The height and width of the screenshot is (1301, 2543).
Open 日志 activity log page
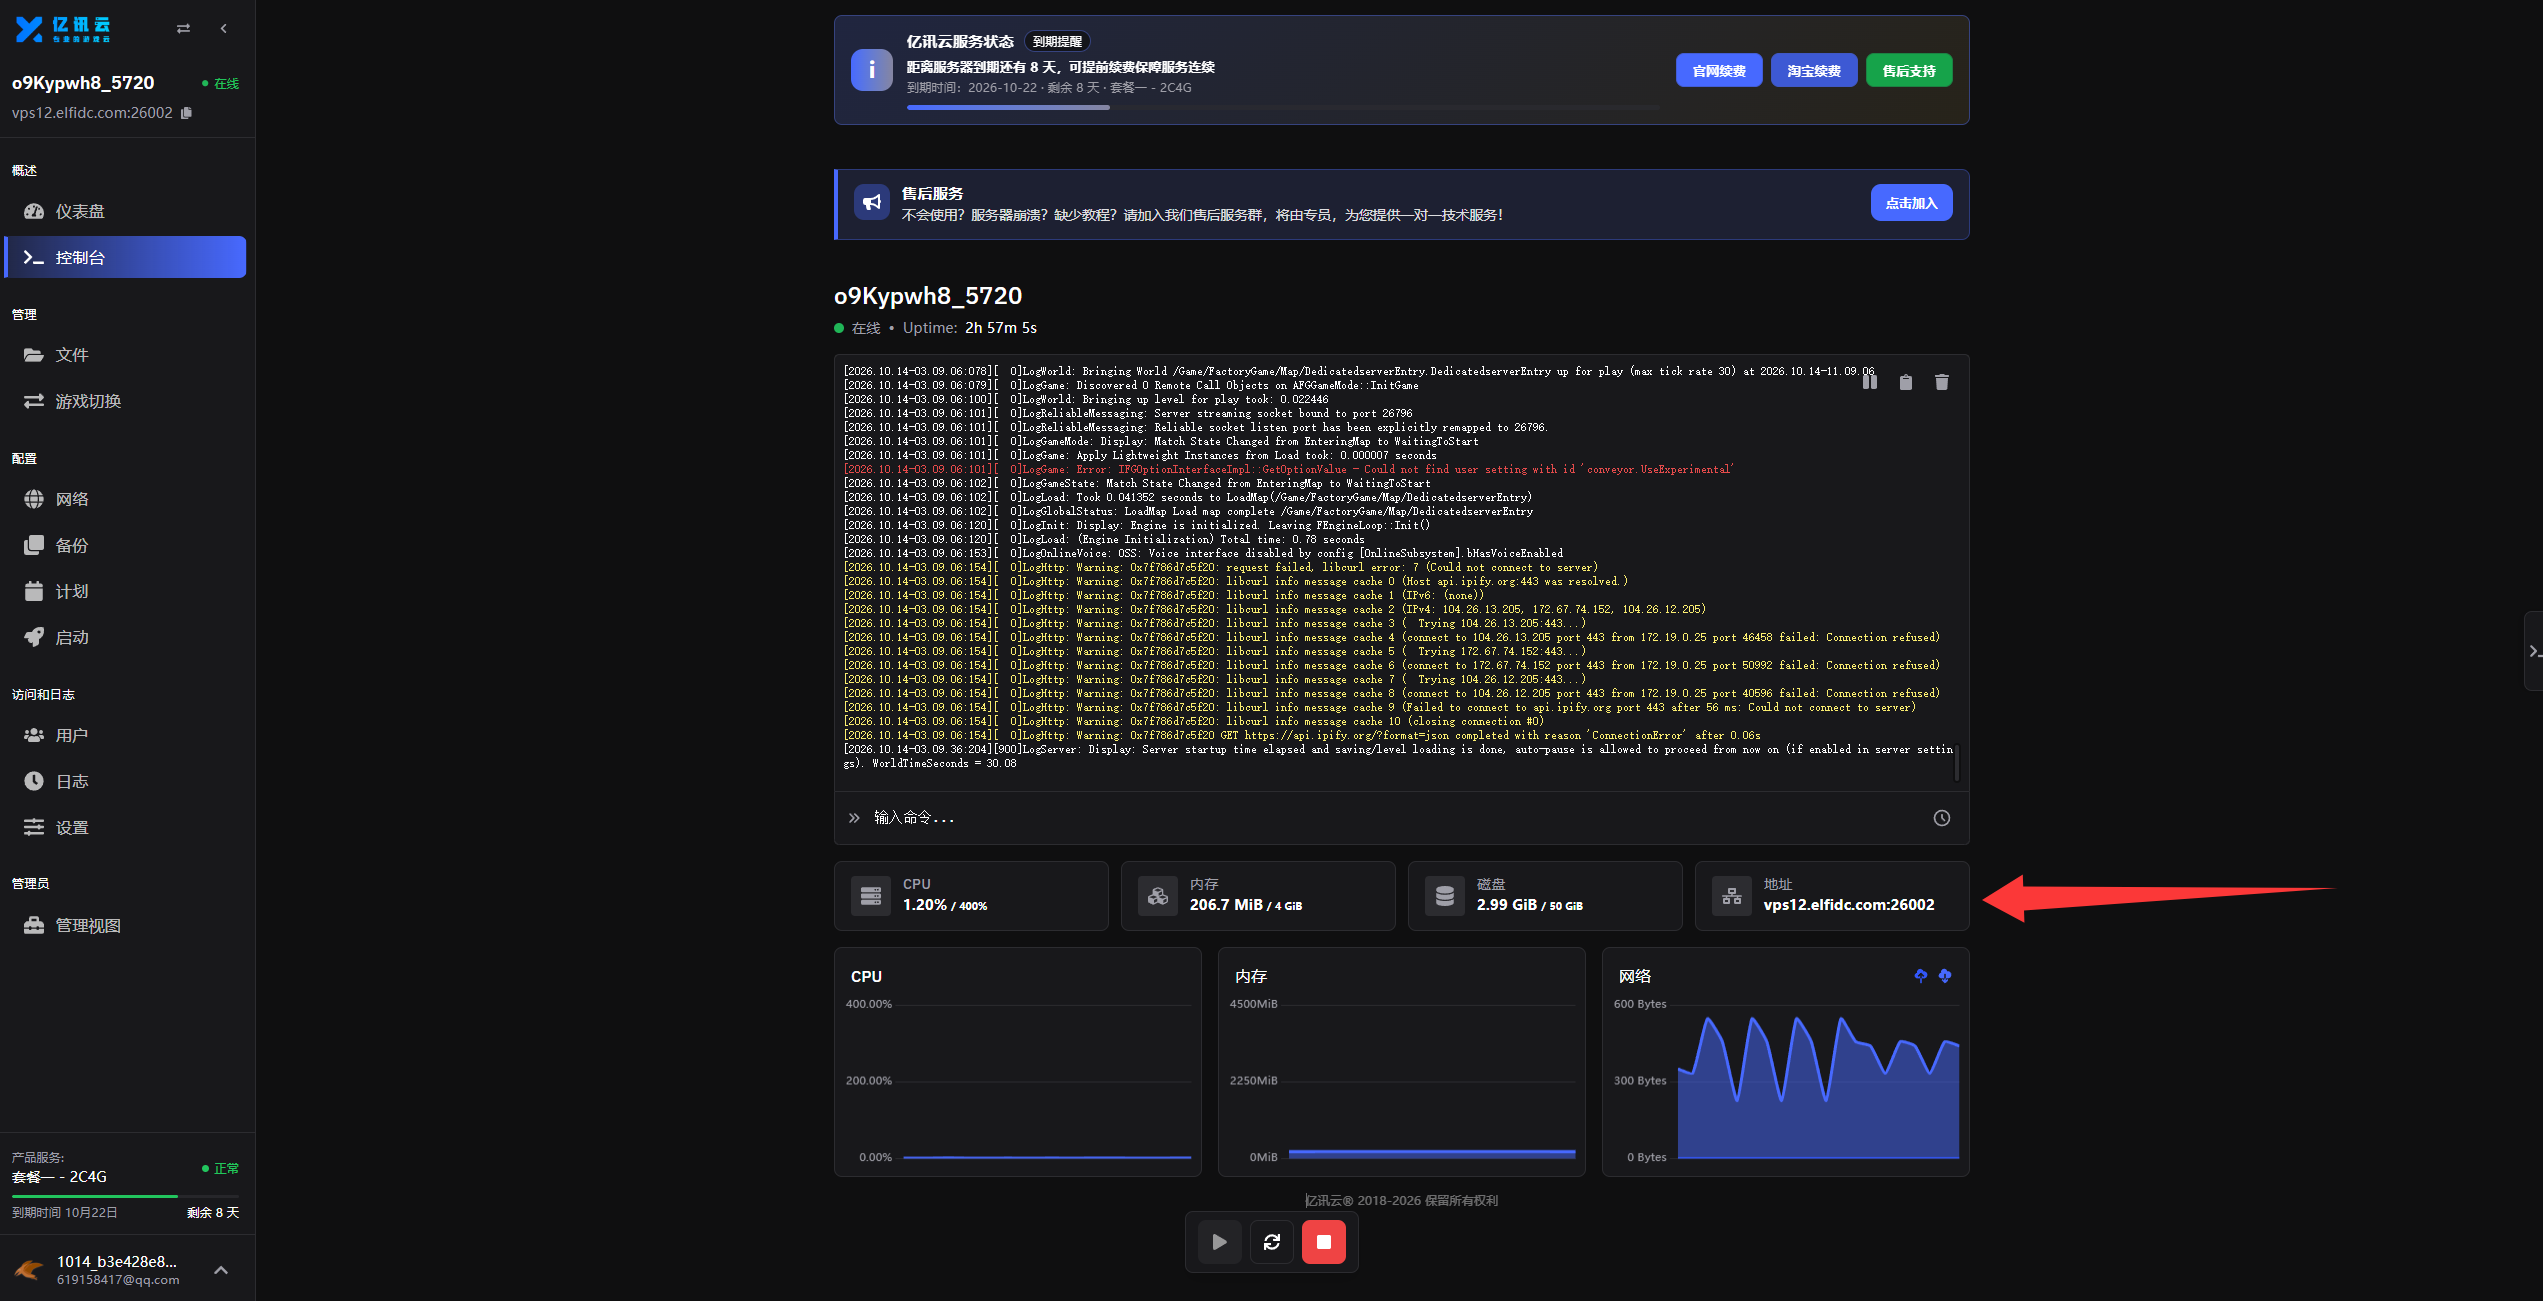pyautogui.click(x=125, y=781)
